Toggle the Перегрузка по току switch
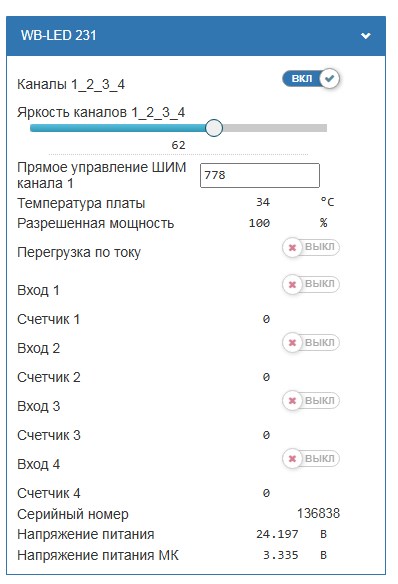 pyautogui.click(x=311, y=247)
